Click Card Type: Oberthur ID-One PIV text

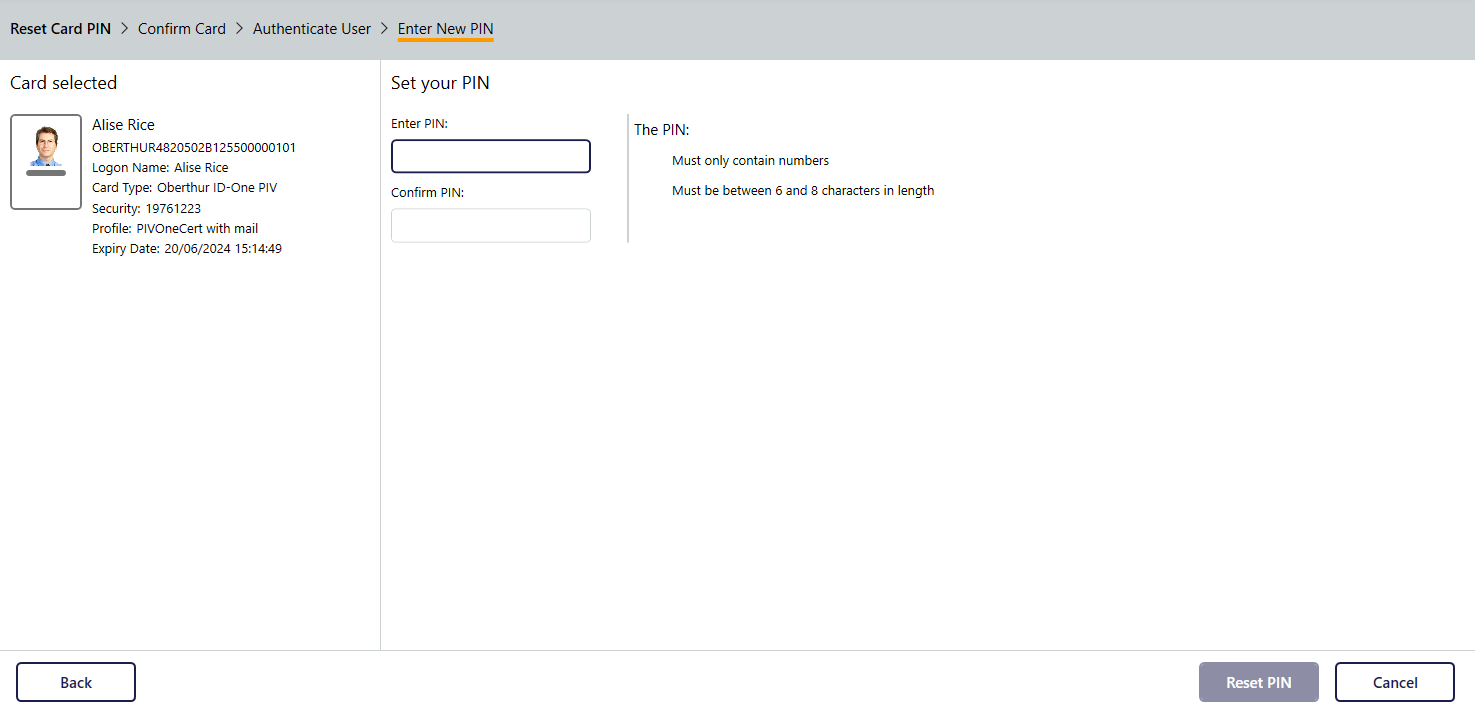[184, 188]
